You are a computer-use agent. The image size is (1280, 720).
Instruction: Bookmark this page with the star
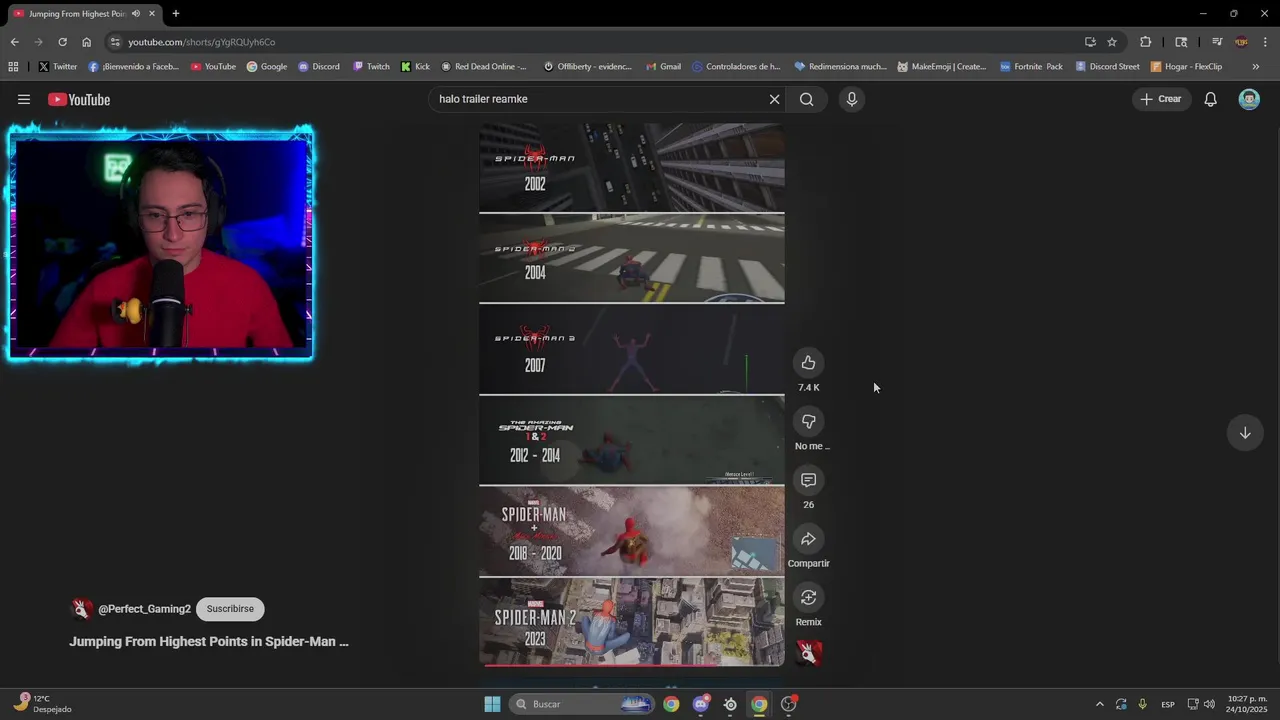click(1112, 42)
